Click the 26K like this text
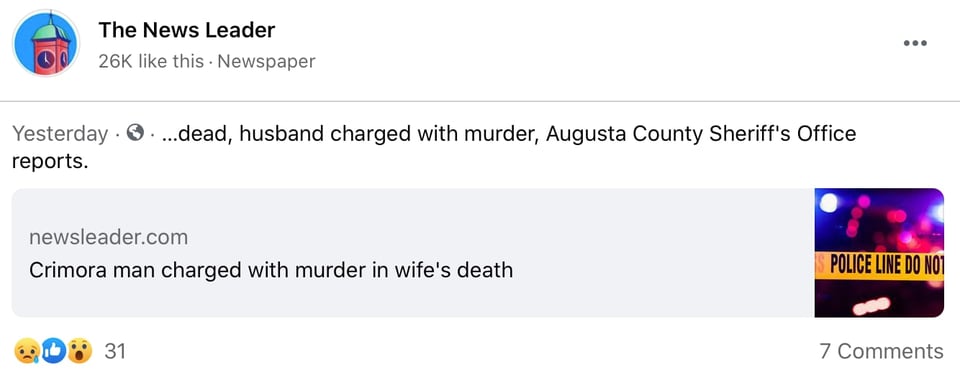 (x=151, y=61)
